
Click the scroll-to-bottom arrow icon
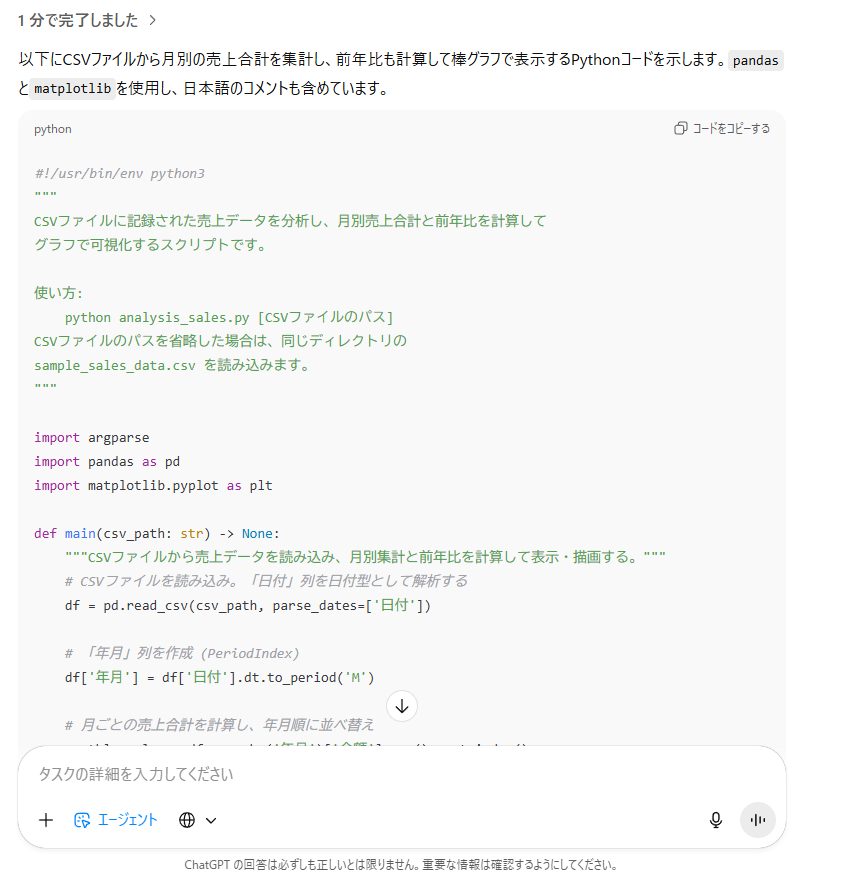pyautogui.click(x=402, y=706)
